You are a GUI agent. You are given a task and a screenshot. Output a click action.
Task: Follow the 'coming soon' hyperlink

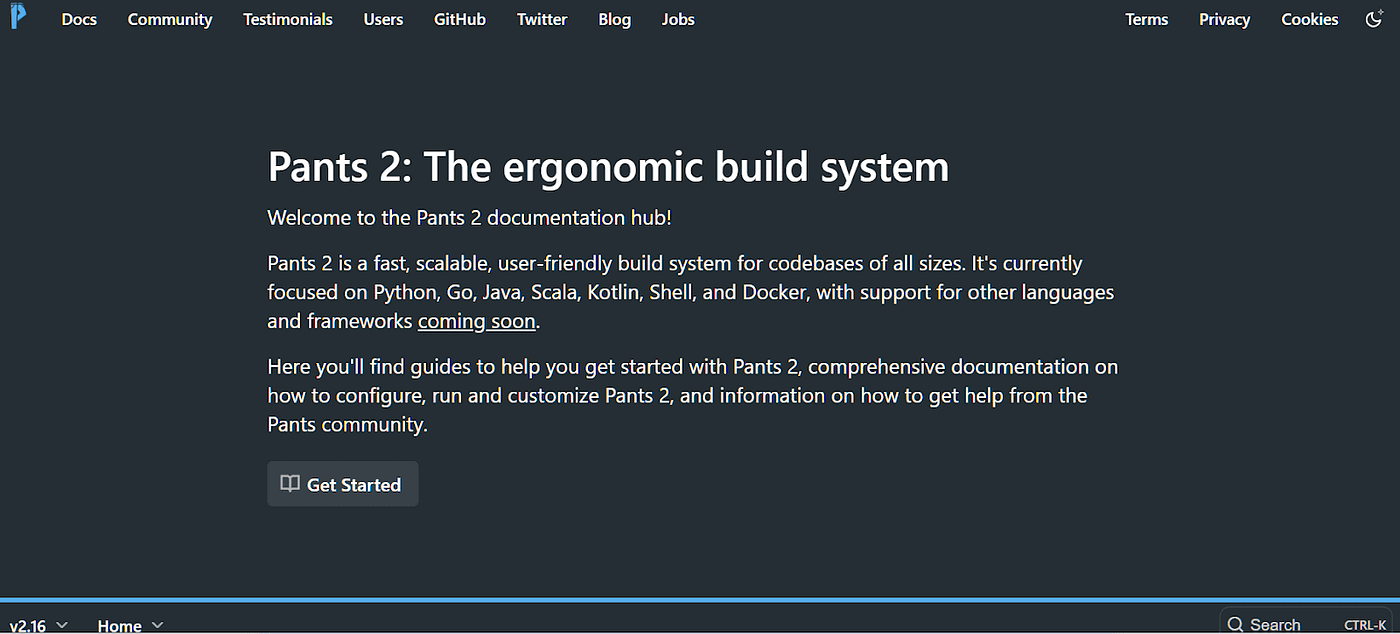[477, 322]
